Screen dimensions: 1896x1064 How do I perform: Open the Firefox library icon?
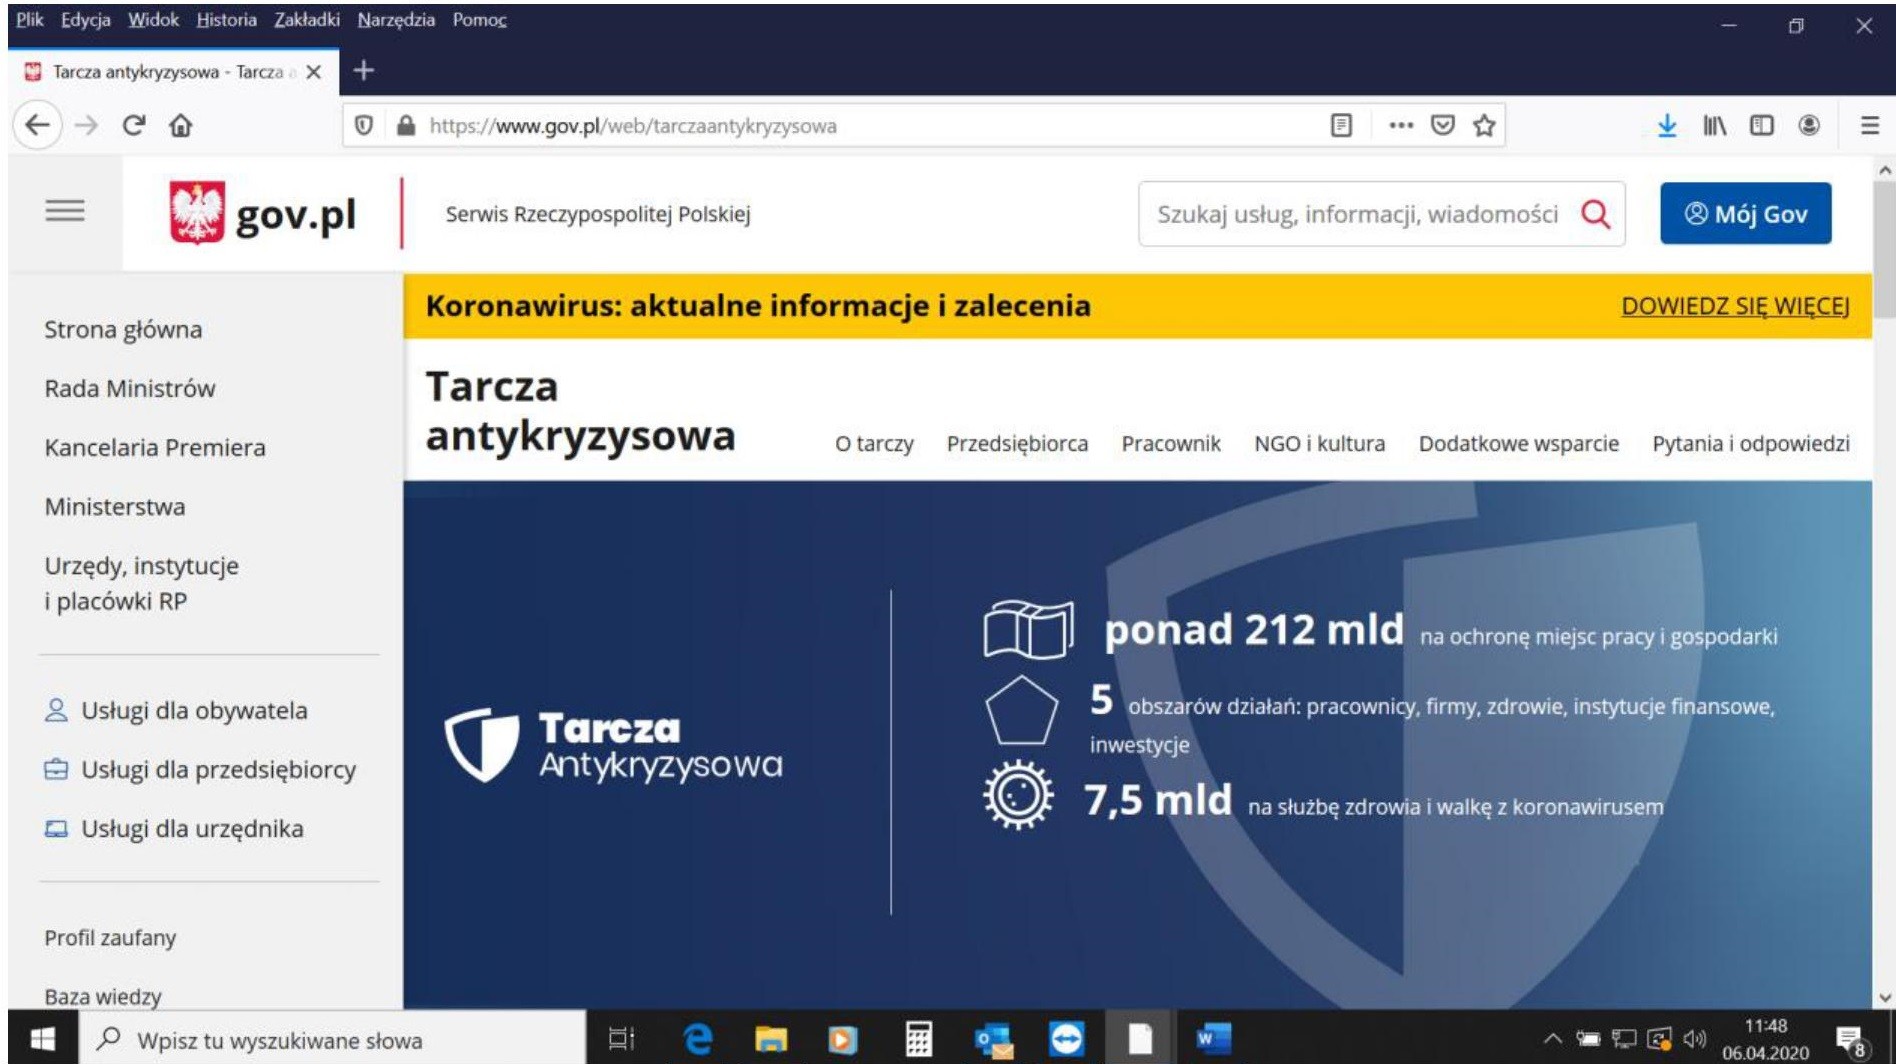pyautogui.click(x=1714, y=125)
